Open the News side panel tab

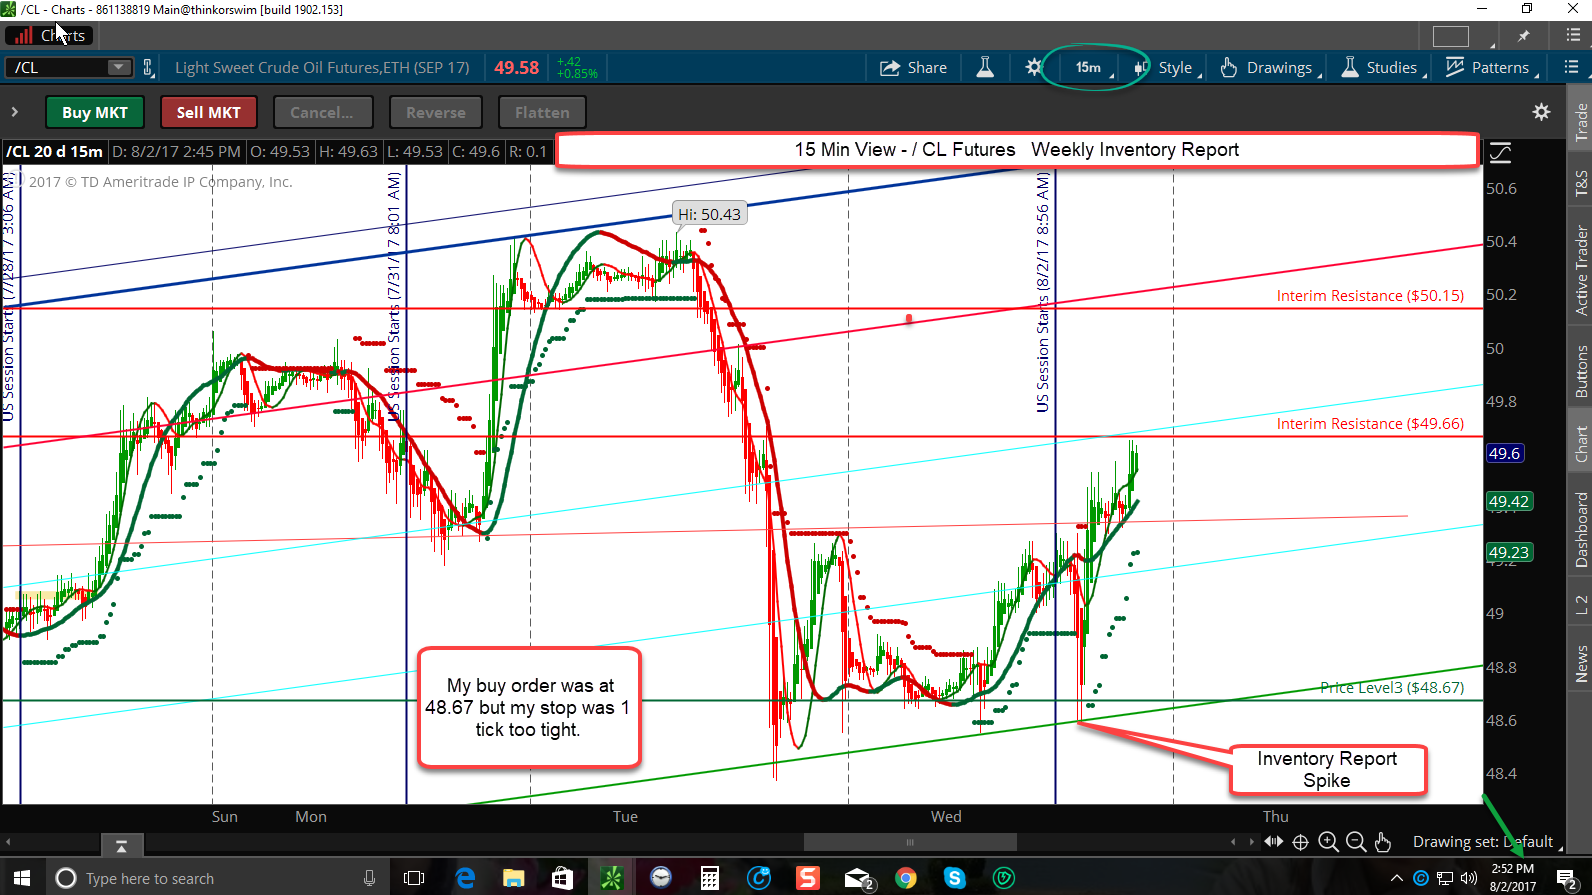pyautogui.click(x=1581, y=664)
